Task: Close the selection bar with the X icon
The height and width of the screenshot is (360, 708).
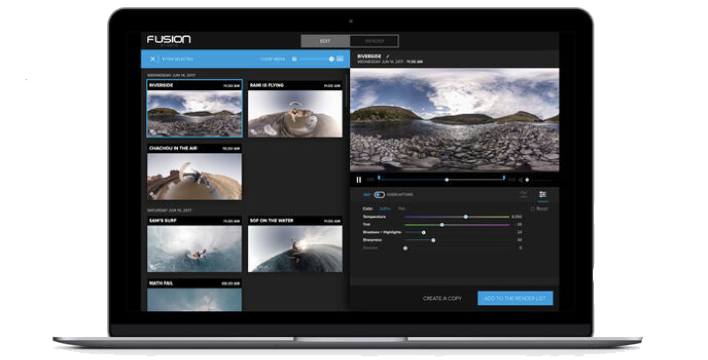Action: coord(153,59)
